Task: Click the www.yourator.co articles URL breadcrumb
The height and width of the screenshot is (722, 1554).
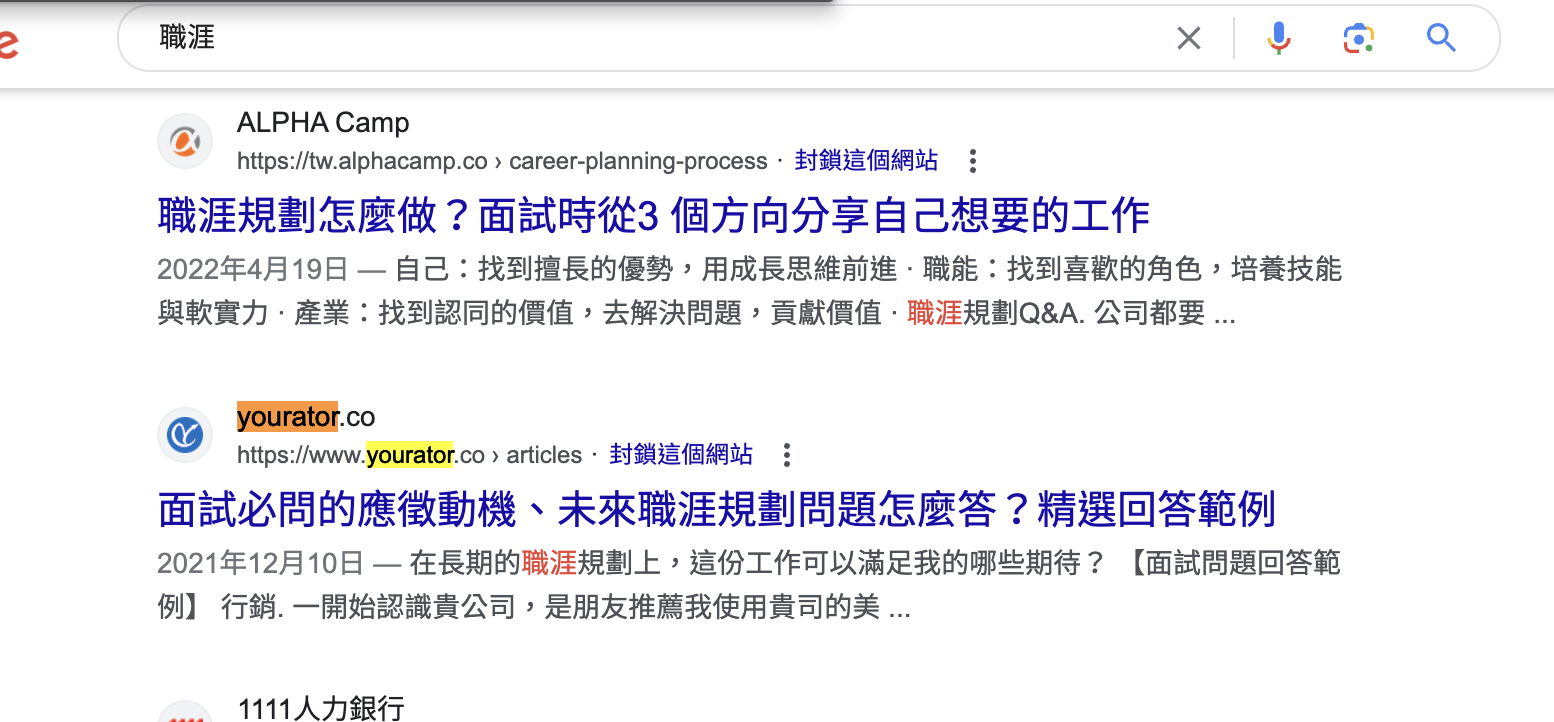Action: tap(409, 455)
